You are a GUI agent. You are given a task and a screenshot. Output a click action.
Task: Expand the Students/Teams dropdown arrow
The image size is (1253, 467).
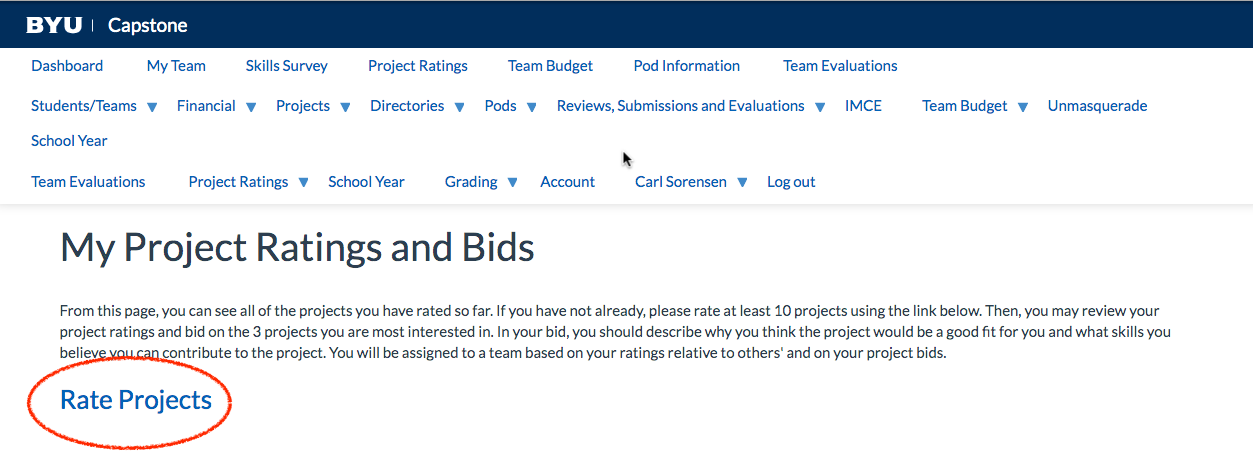152,107
